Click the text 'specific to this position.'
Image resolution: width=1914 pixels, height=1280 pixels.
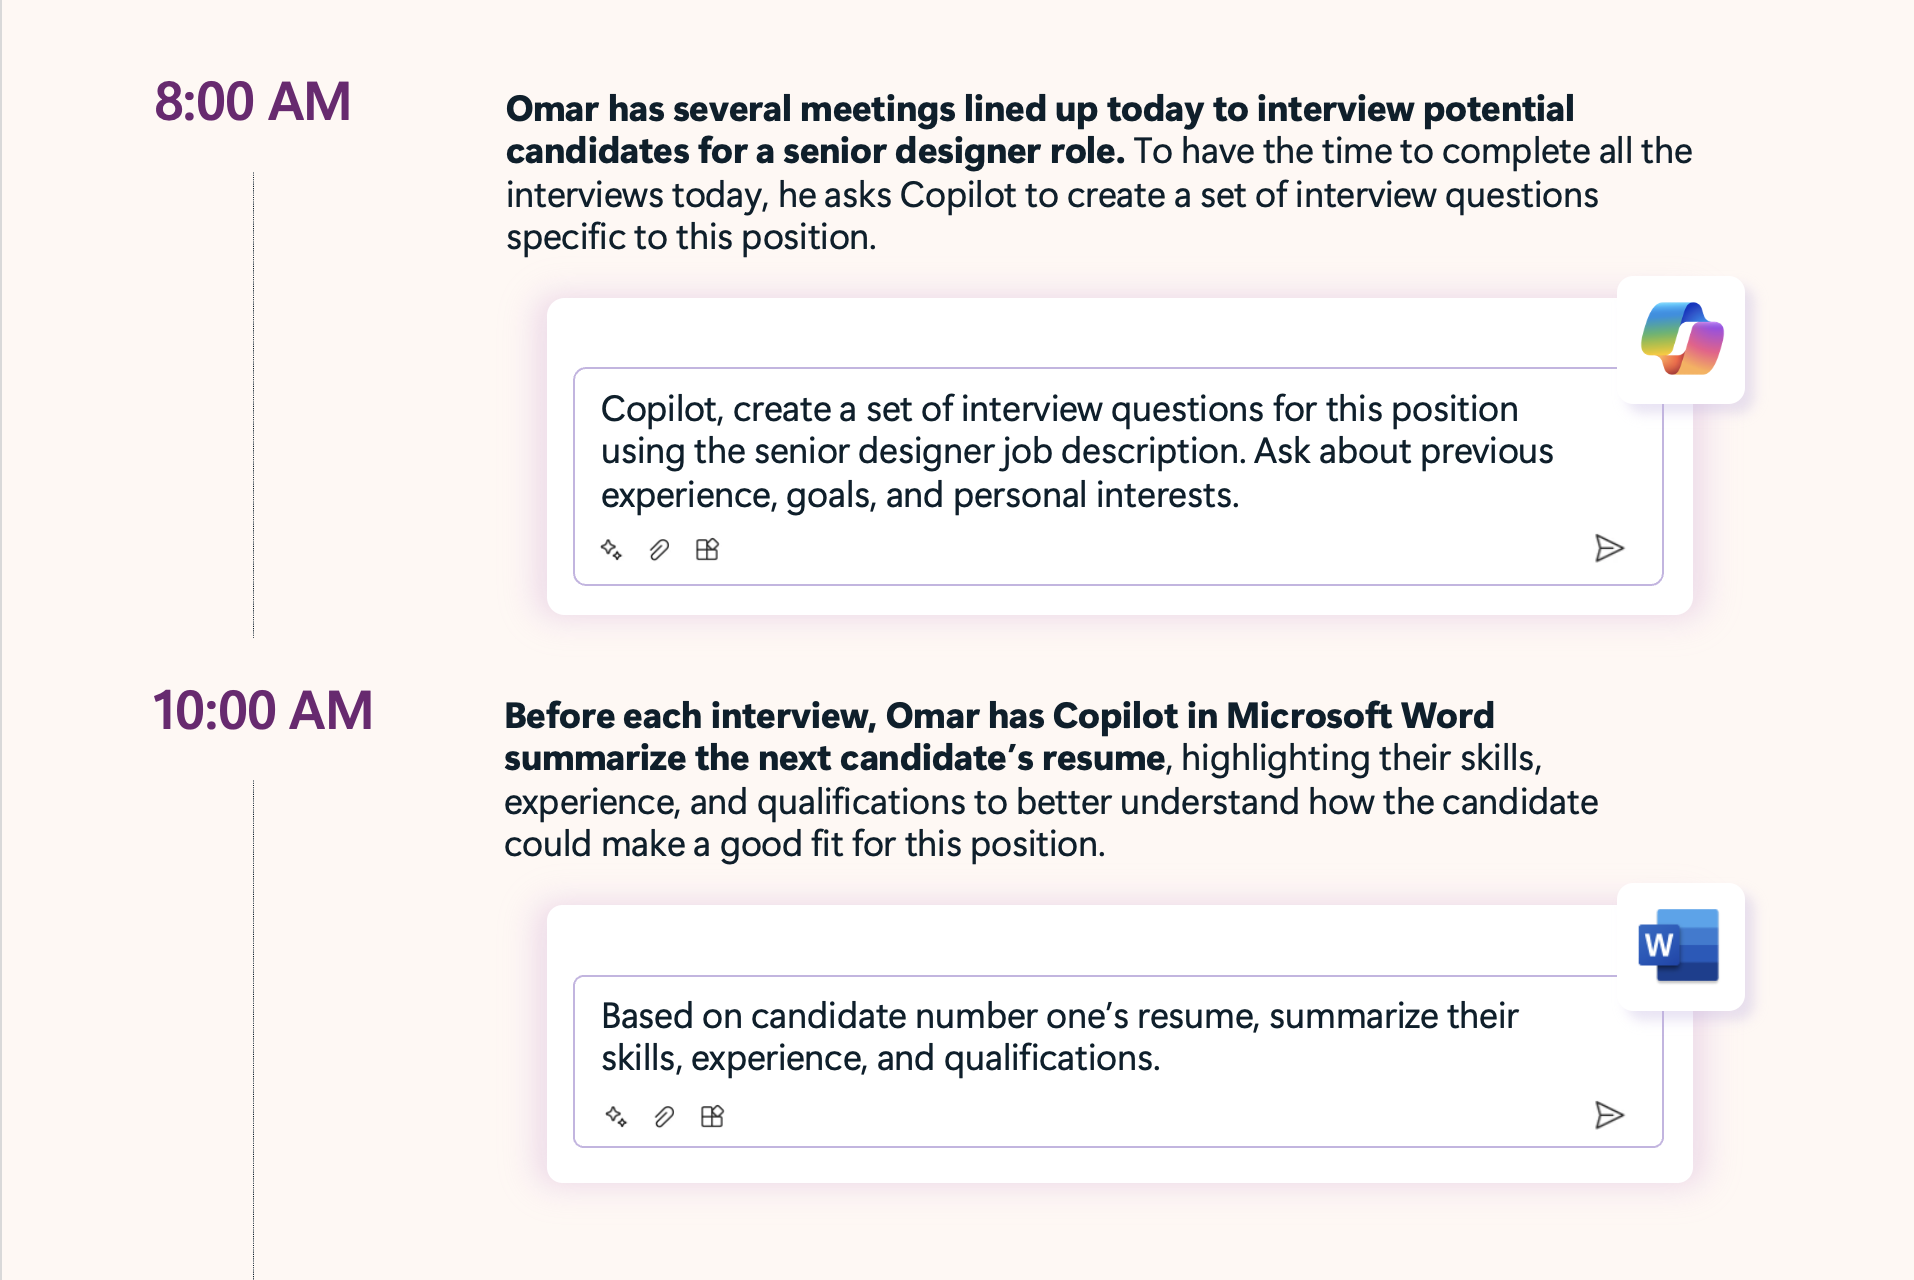coord(691,238)
